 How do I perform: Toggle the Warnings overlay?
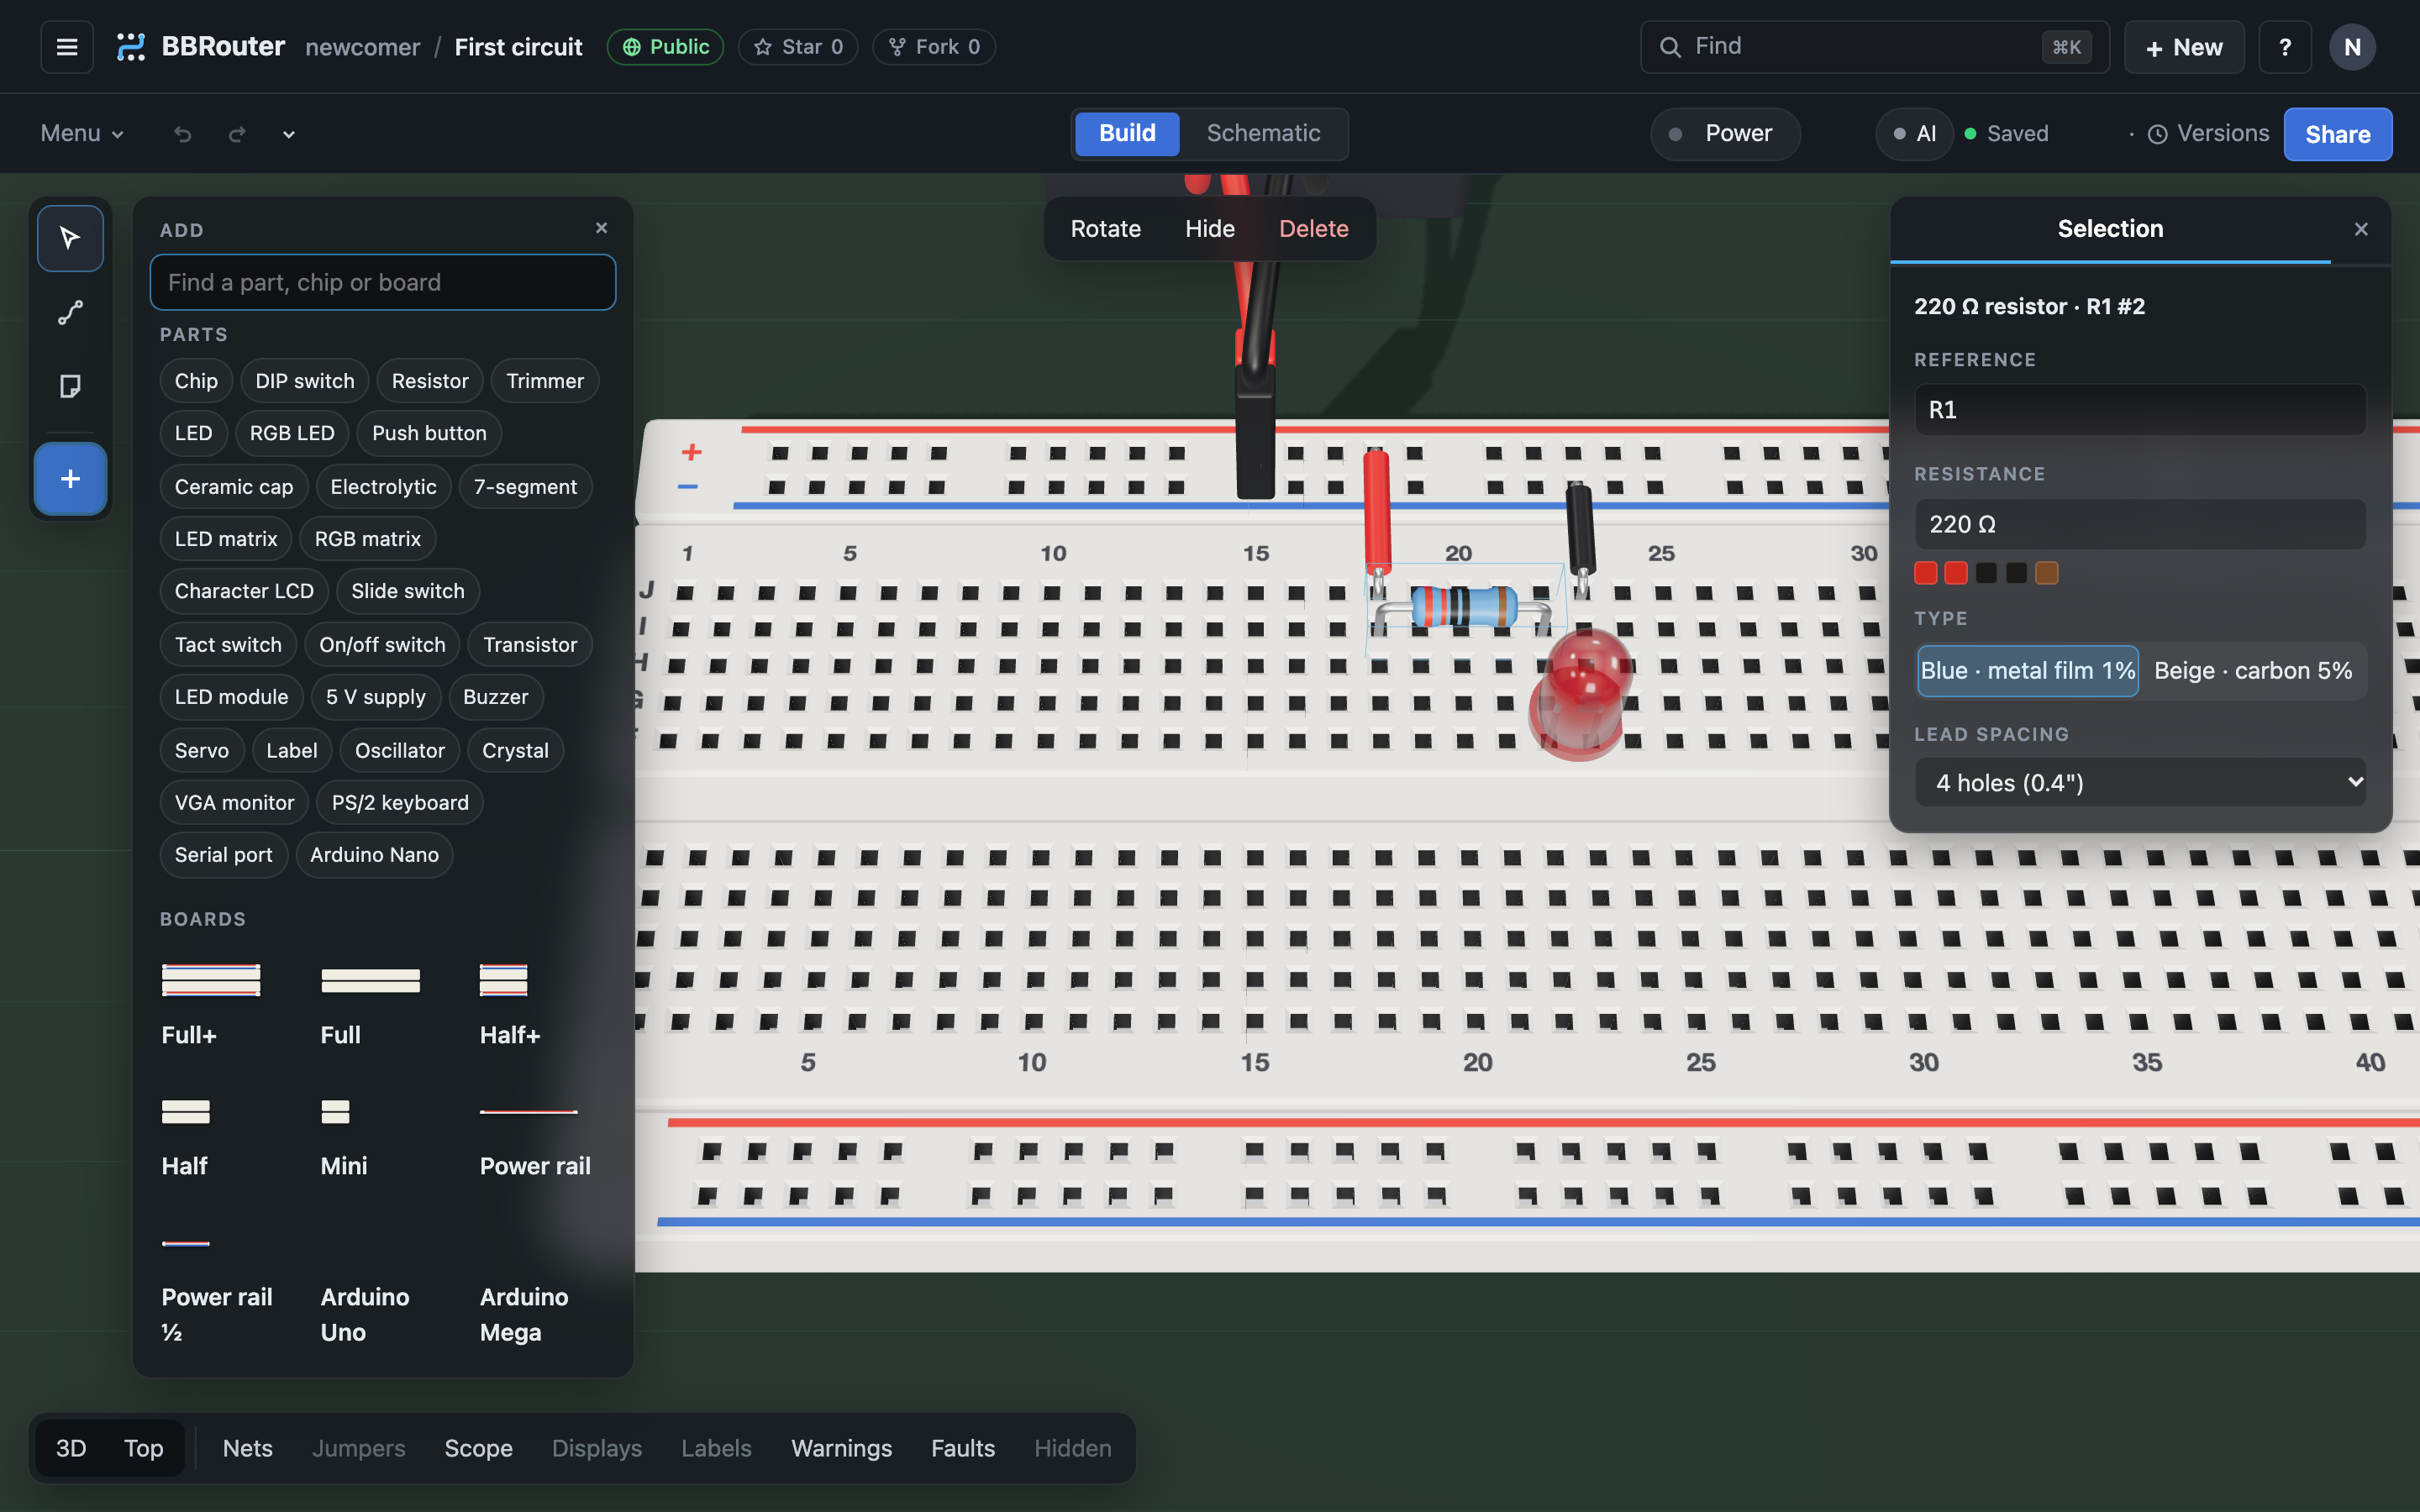[841, 1448]
